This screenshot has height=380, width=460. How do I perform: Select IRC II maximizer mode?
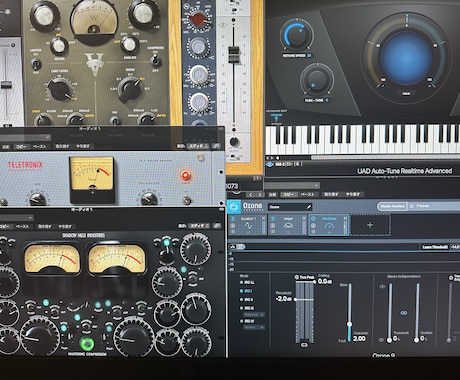tap(246, 300)
